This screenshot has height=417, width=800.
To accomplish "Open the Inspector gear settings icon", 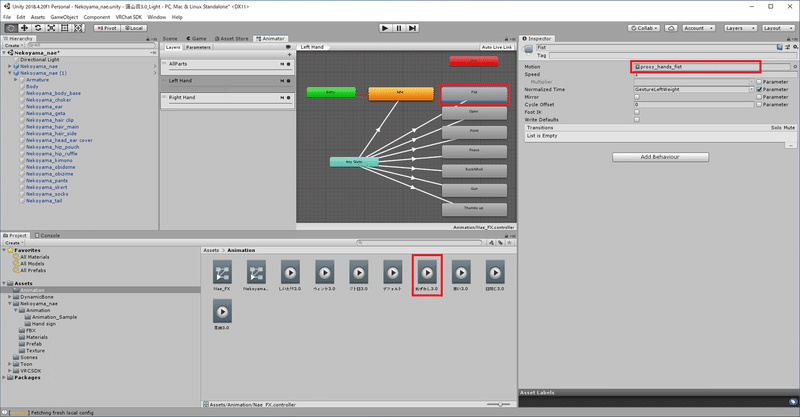I will coord(795,47).
